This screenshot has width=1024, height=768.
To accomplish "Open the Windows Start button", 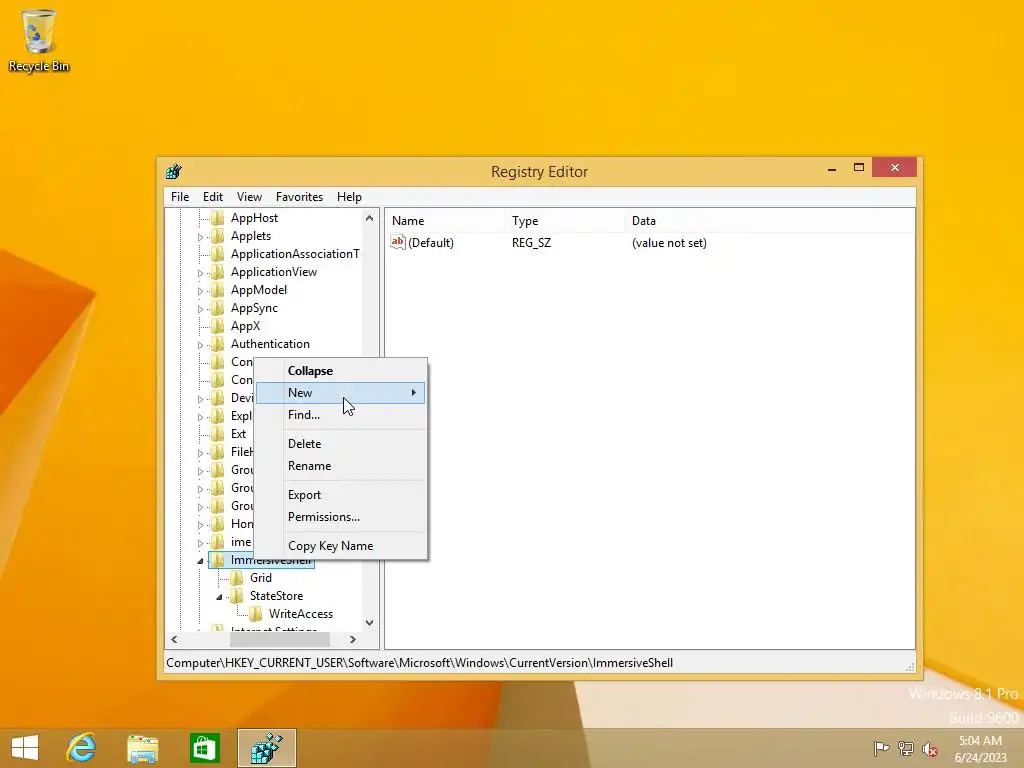I will 25,748.
